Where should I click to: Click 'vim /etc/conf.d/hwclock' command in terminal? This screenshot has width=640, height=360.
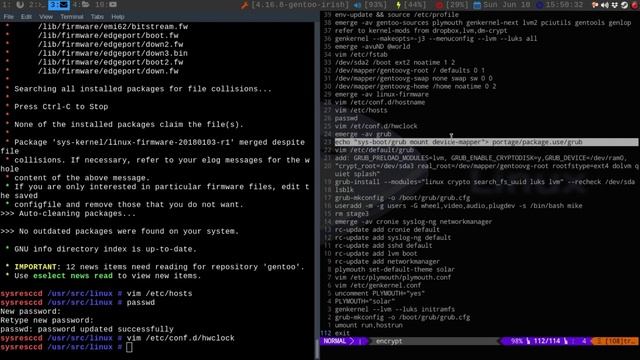181,338
